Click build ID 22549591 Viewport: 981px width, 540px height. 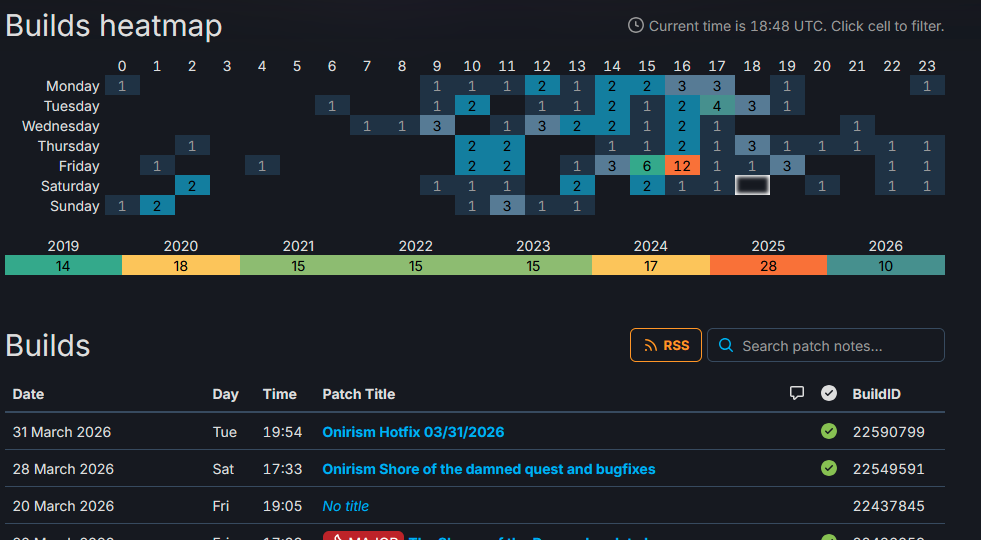pos(888,469)
